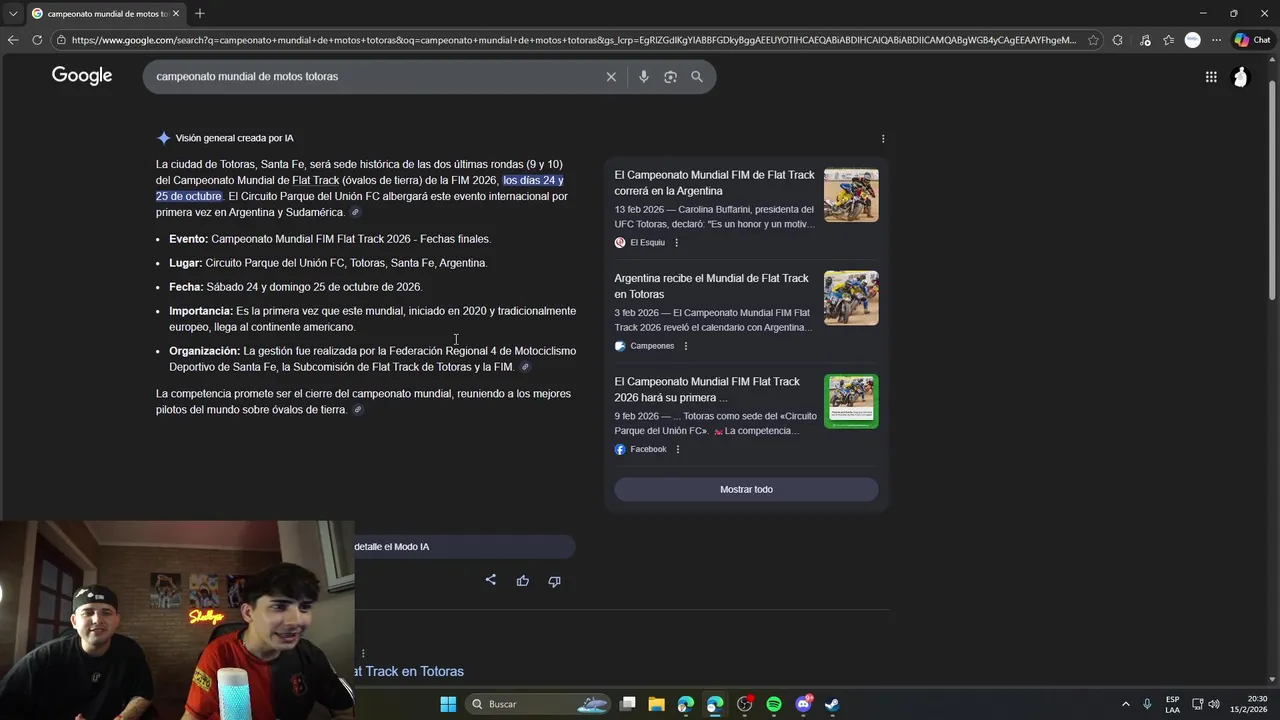Open the Windows Start menu

click(x=448, y=704)
